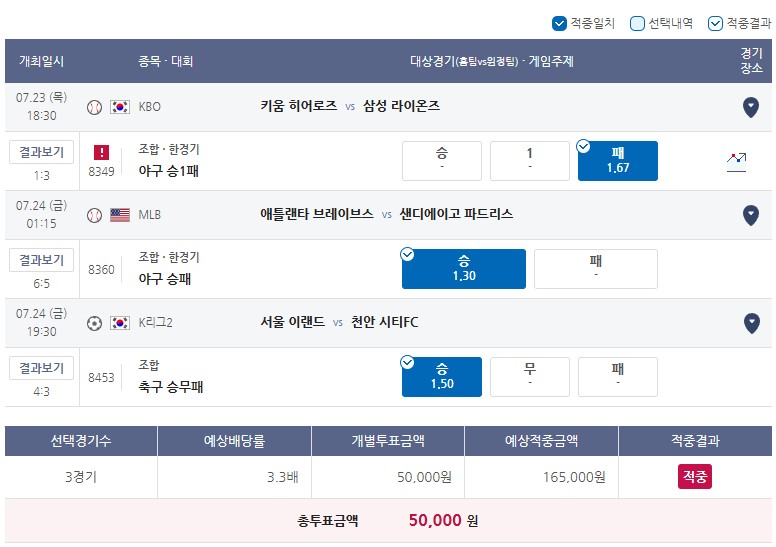Click USA flag icon next to MLB
This screenshot has height=547, width=776.
click(x=120, y=215)
